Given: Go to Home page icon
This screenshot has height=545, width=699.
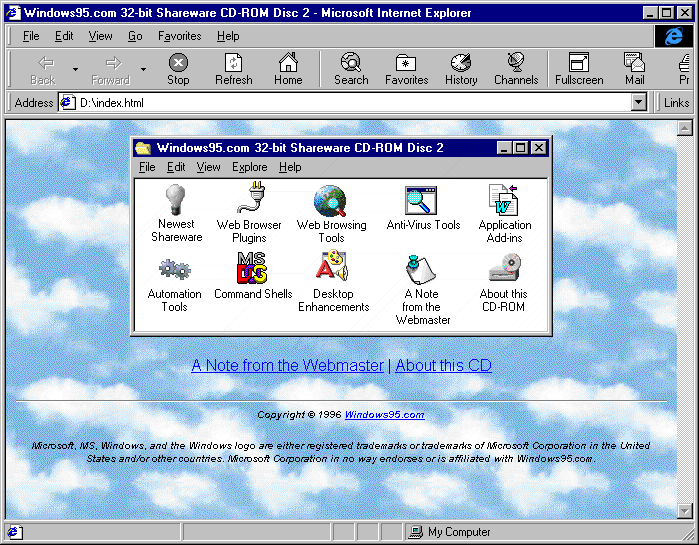Looking at the screenshot, I should (x=288, y=69).
